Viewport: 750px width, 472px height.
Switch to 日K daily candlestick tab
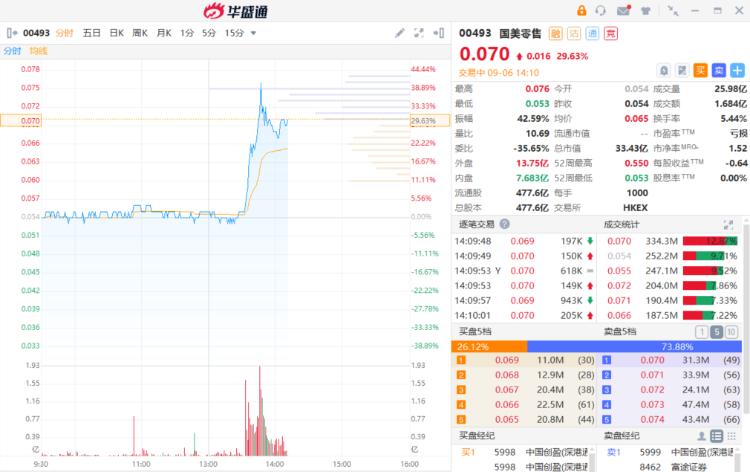(117, 33)
